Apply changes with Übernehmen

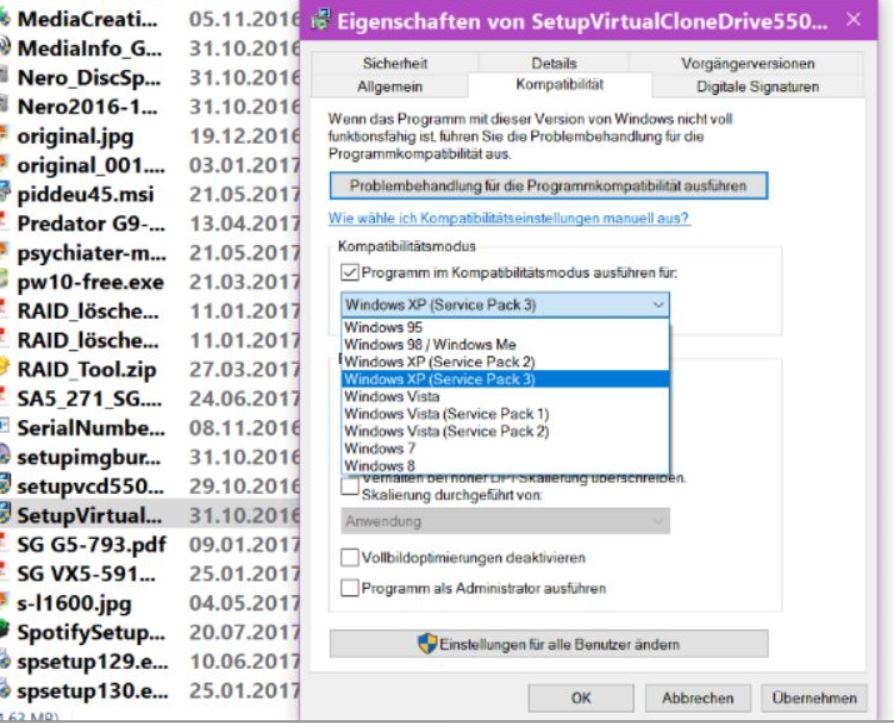814,698
